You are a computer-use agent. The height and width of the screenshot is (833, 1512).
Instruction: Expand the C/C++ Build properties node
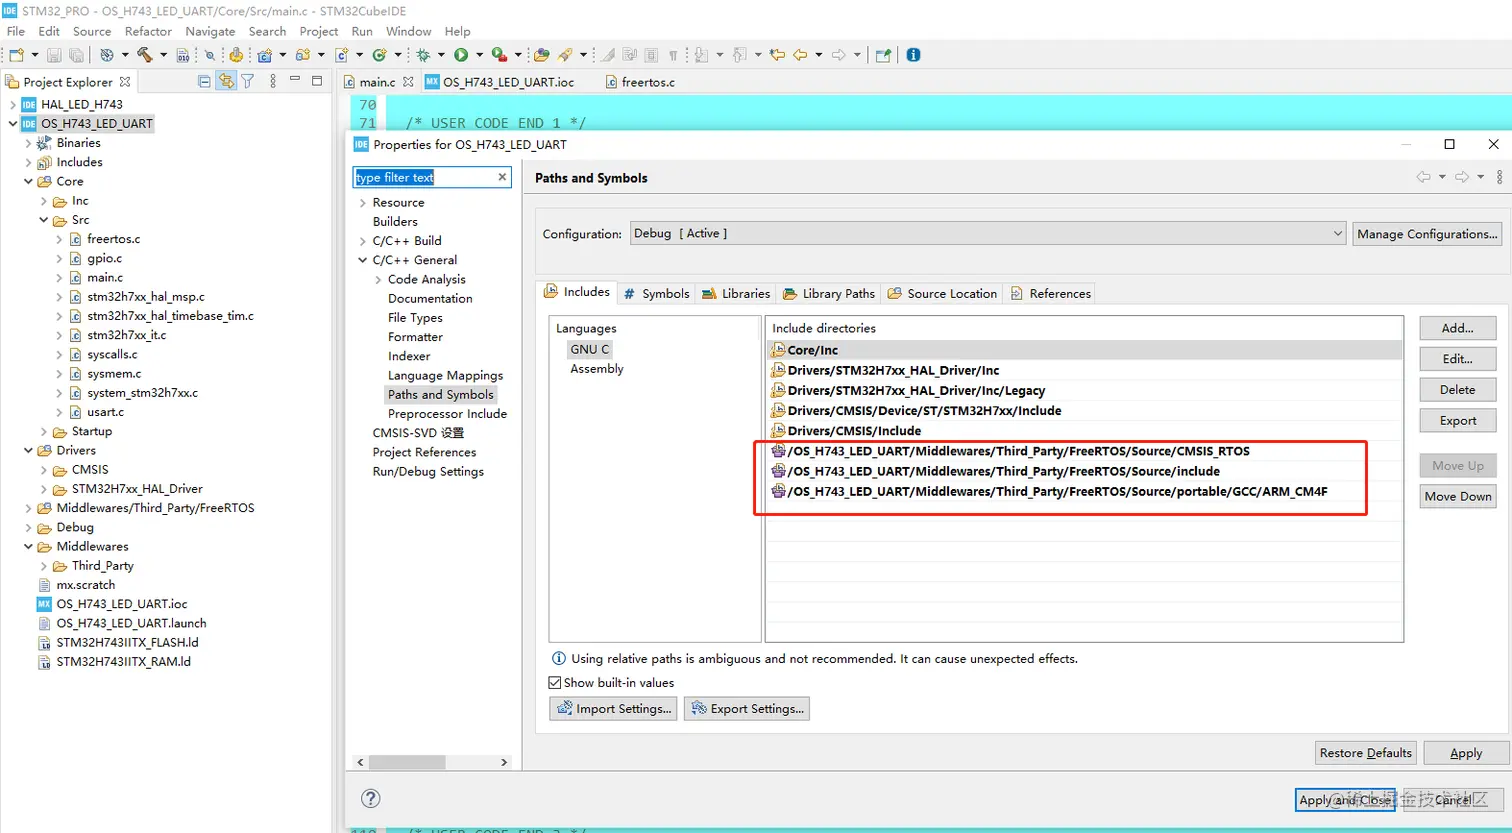pos(362,241)
